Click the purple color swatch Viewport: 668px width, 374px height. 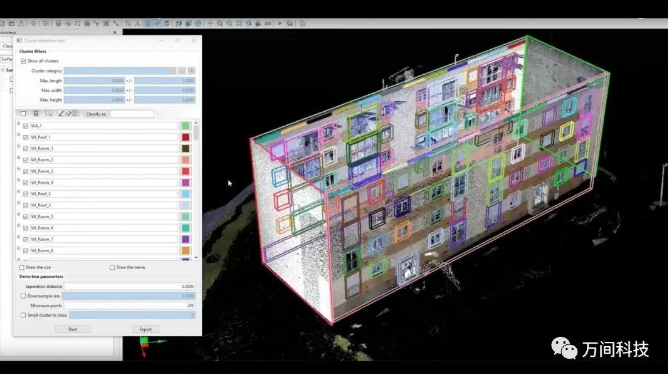(x=185, y=239)
